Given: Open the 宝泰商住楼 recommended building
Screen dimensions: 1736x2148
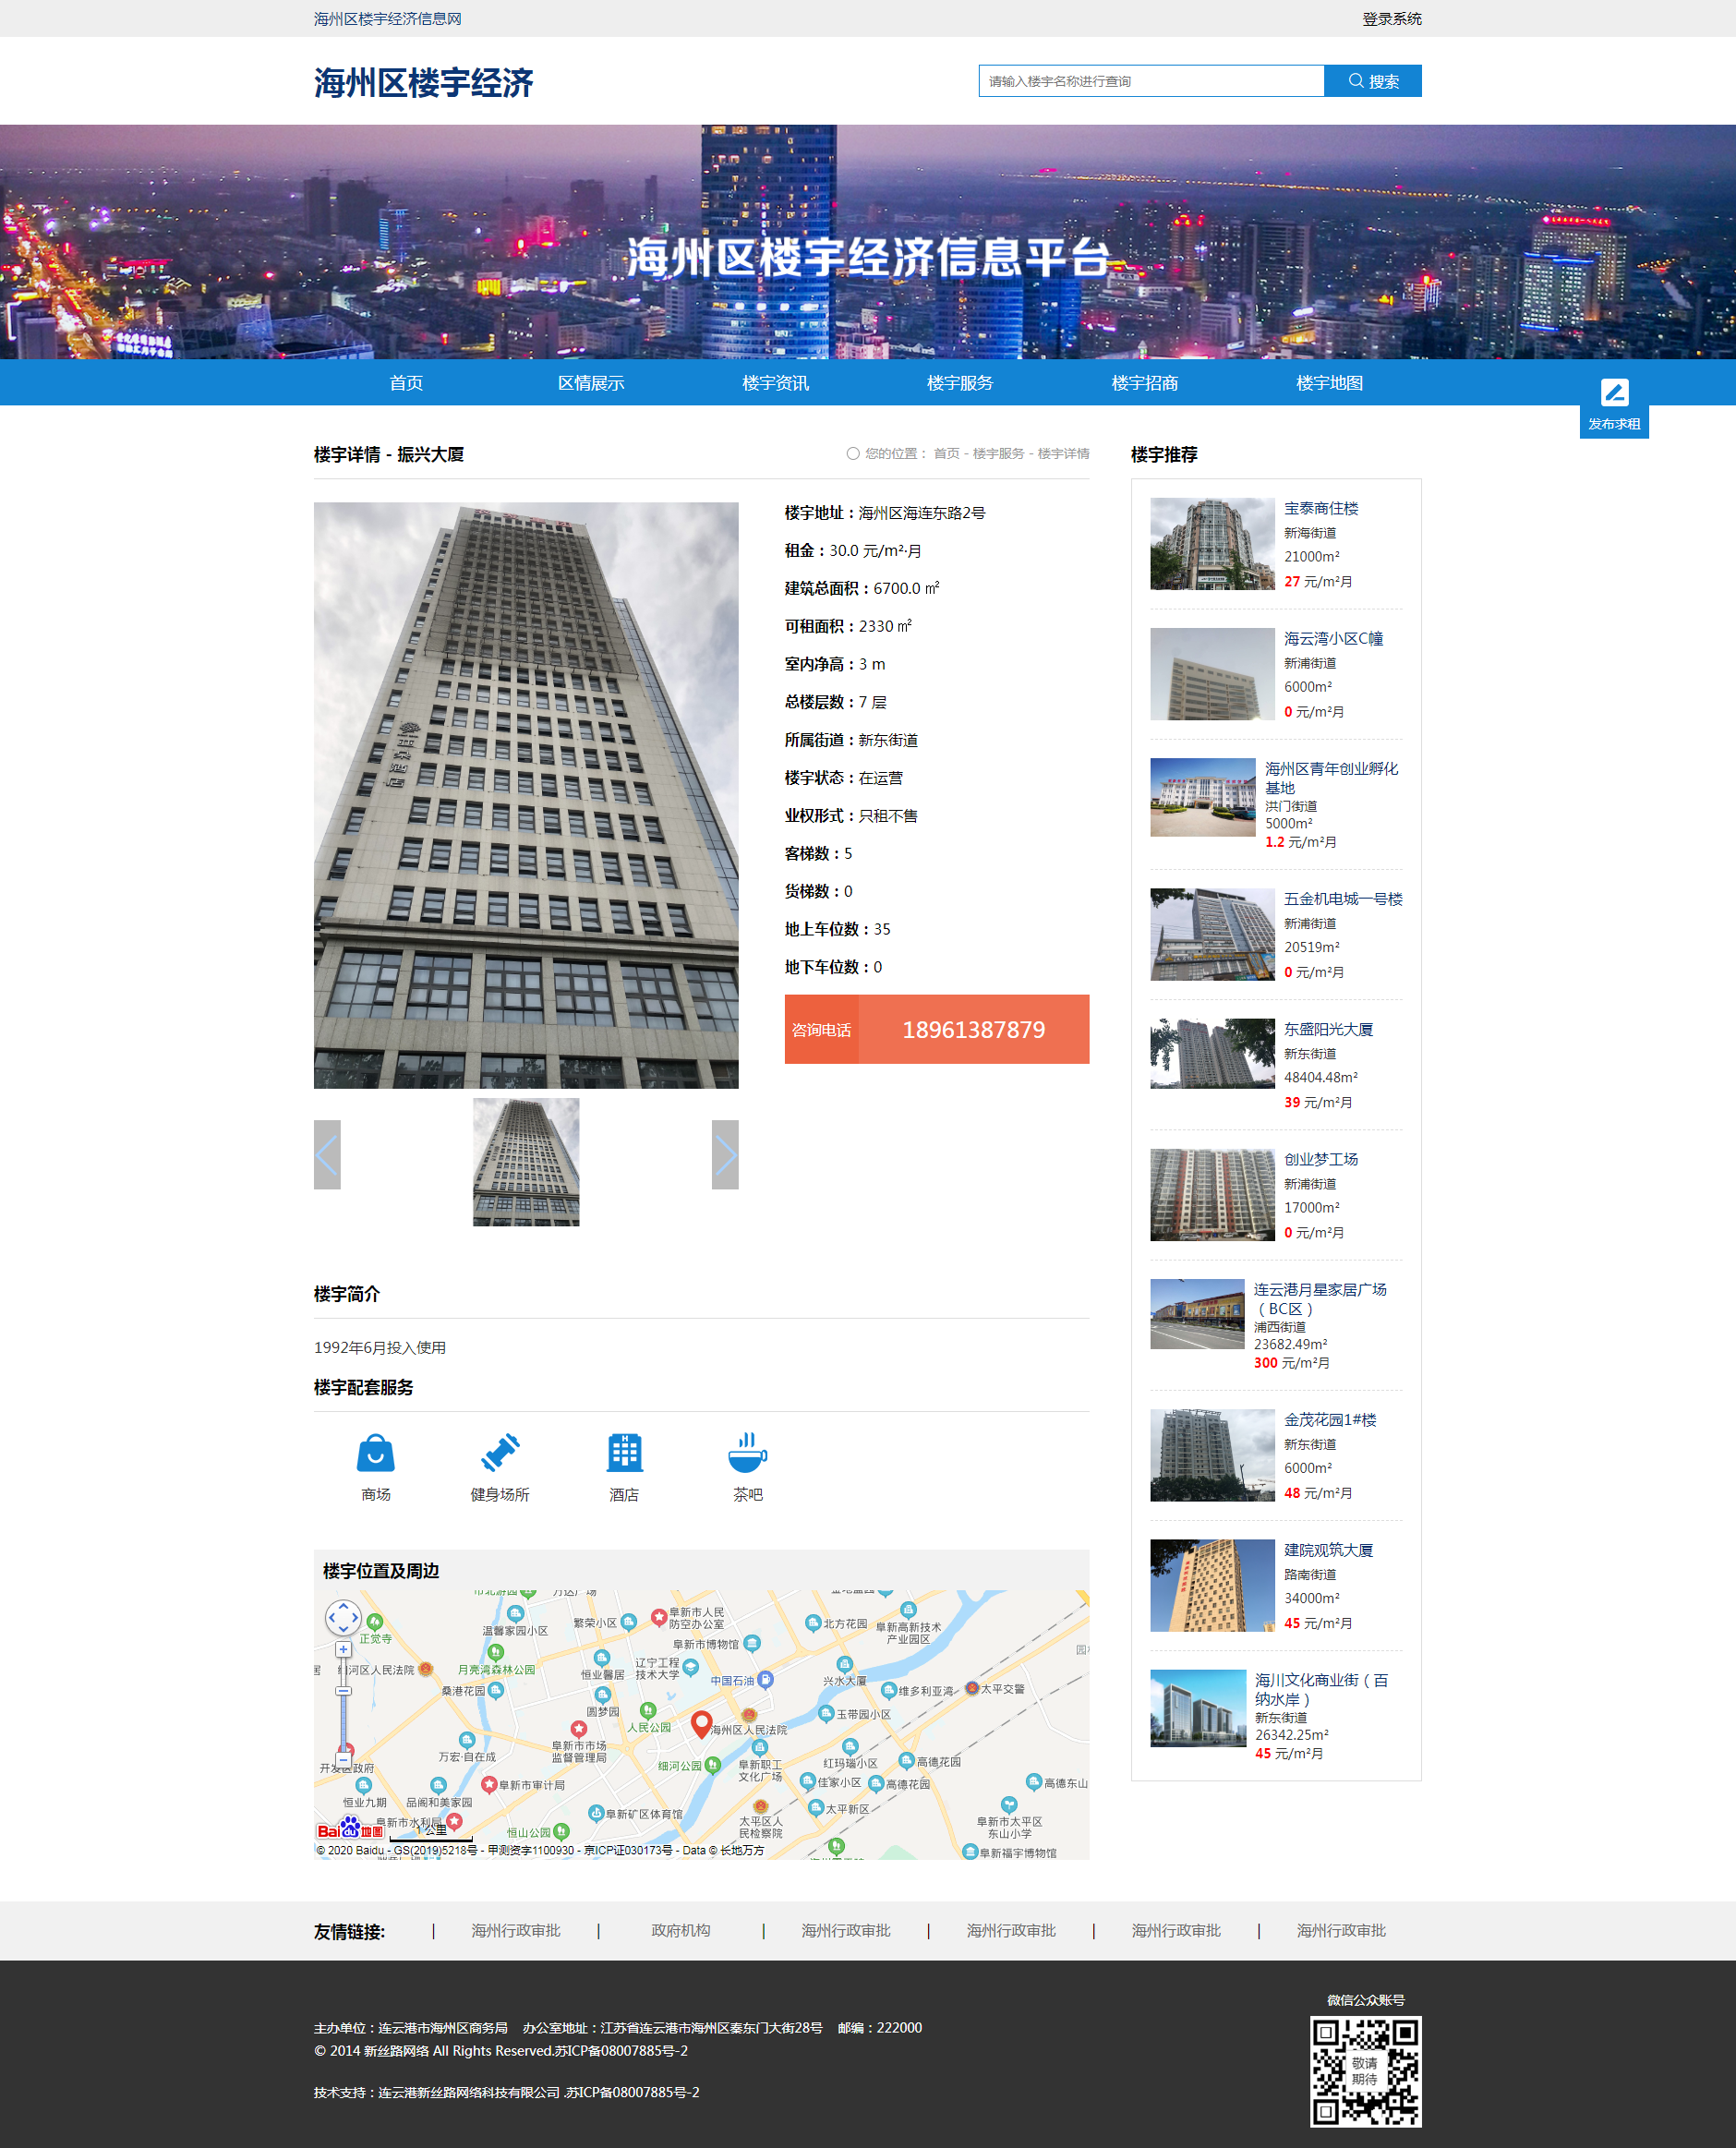Looking at the screenshot, I should tap(1320, 508).
